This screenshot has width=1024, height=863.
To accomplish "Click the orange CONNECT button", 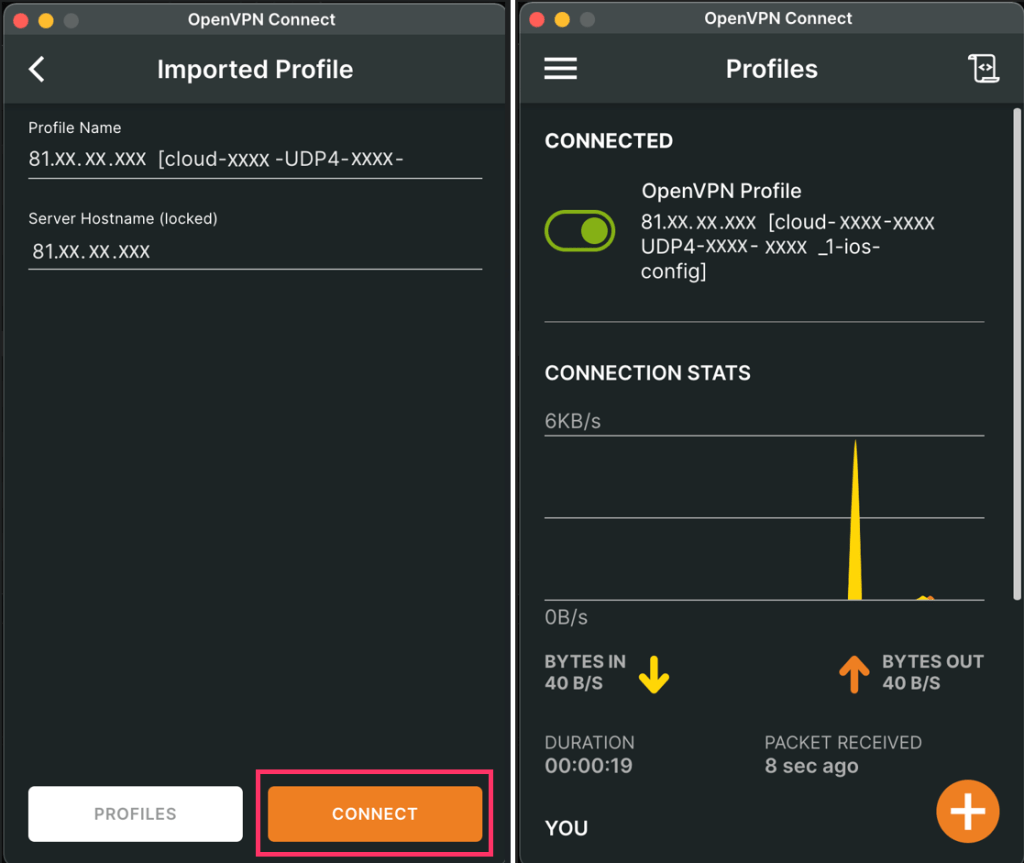I will point(375,813).
